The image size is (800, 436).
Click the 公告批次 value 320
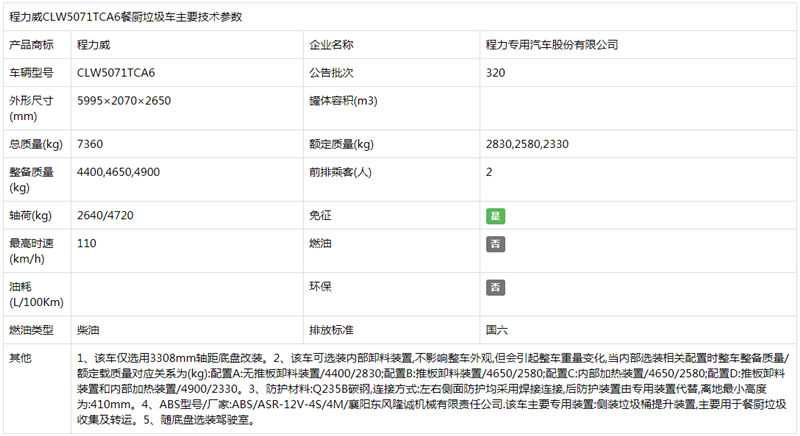coord(495,73)
